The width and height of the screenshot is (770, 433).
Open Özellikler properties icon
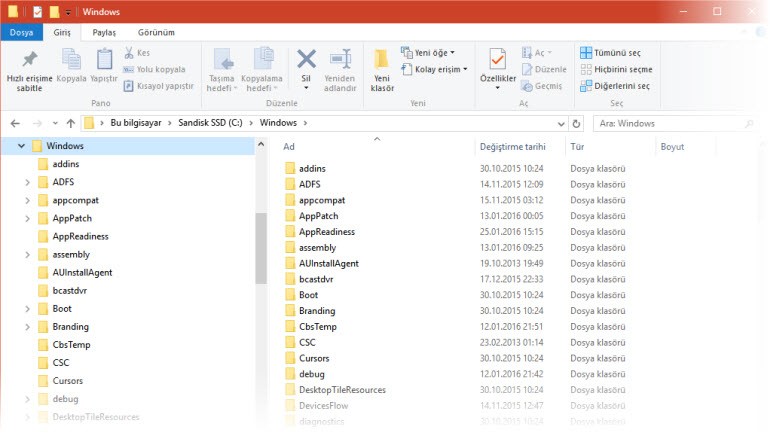(497, 60)
